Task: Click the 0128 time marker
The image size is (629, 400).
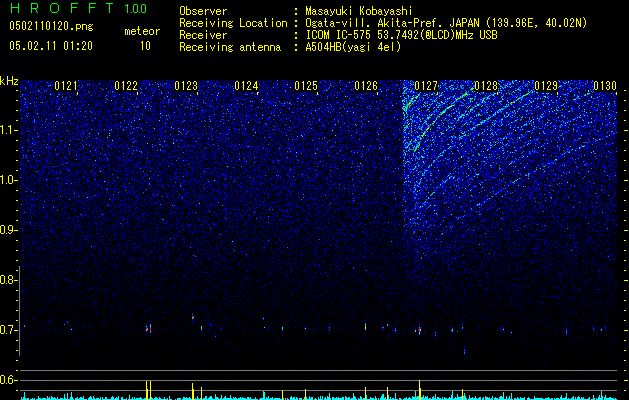Action: [x=486, y=86]
